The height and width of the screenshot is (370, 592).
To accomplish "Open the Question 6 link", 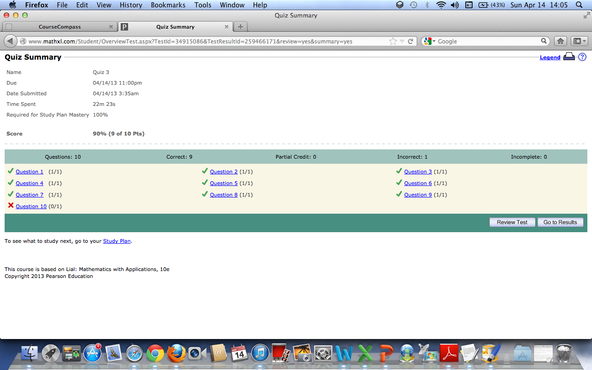I will (x=418, y=183).
